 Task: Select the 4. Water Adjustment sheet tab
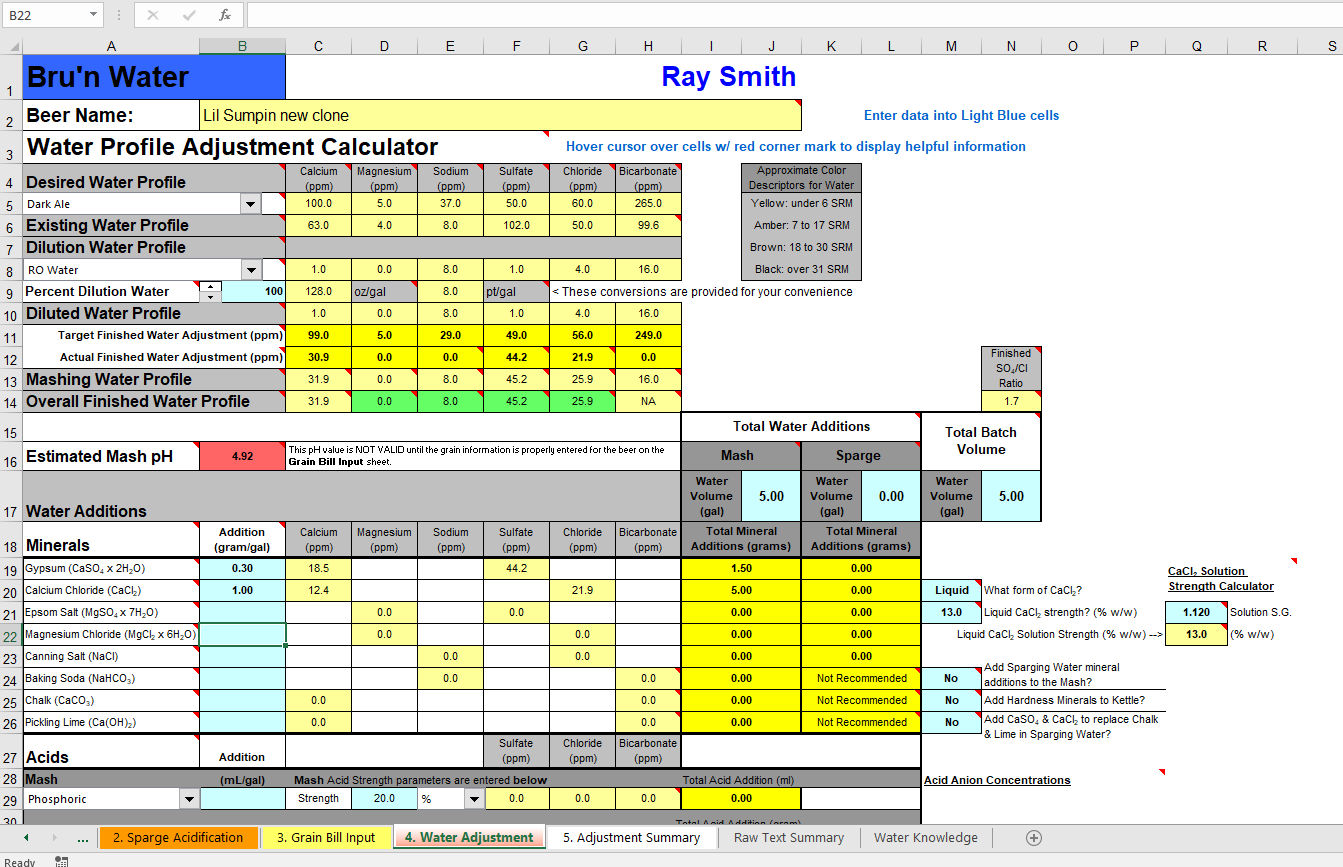(469, 838)
